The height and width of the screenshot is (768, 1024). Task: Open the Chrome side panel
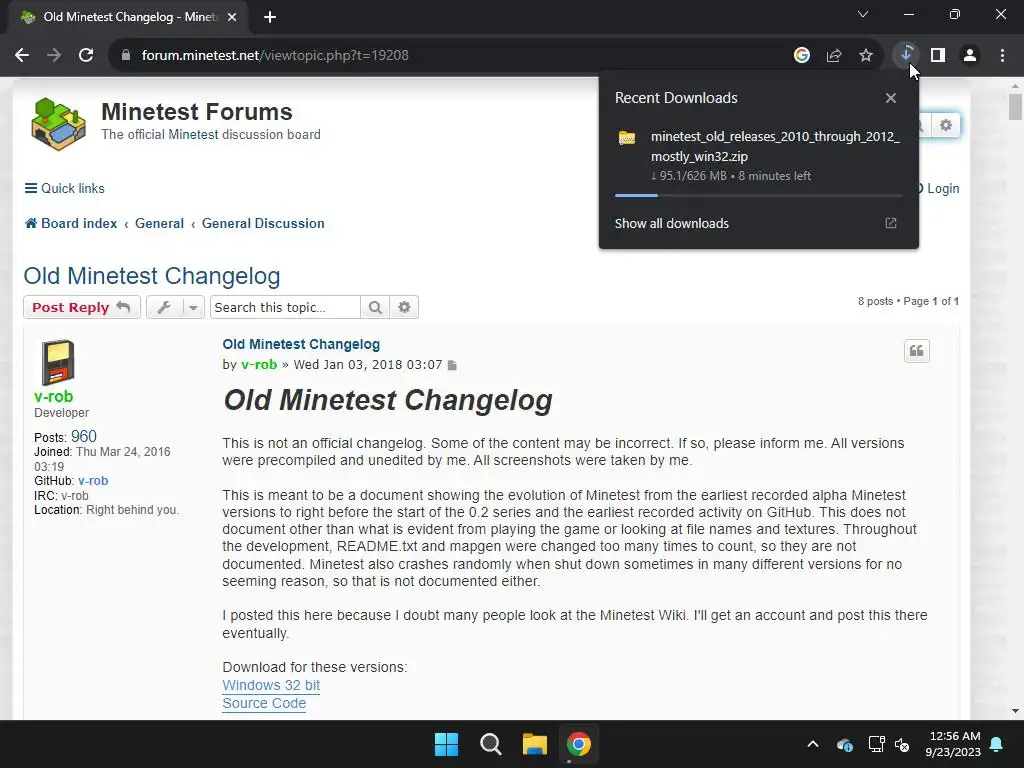point(938,56)
